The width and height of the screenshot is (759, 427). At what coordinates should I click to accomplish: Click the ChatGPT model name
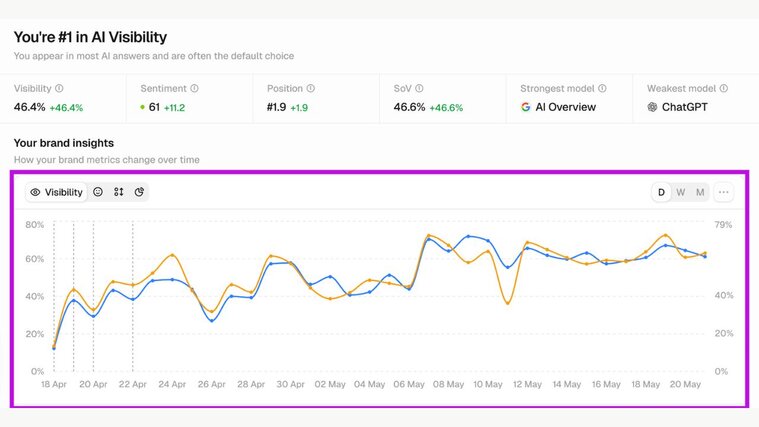(684, 107)
